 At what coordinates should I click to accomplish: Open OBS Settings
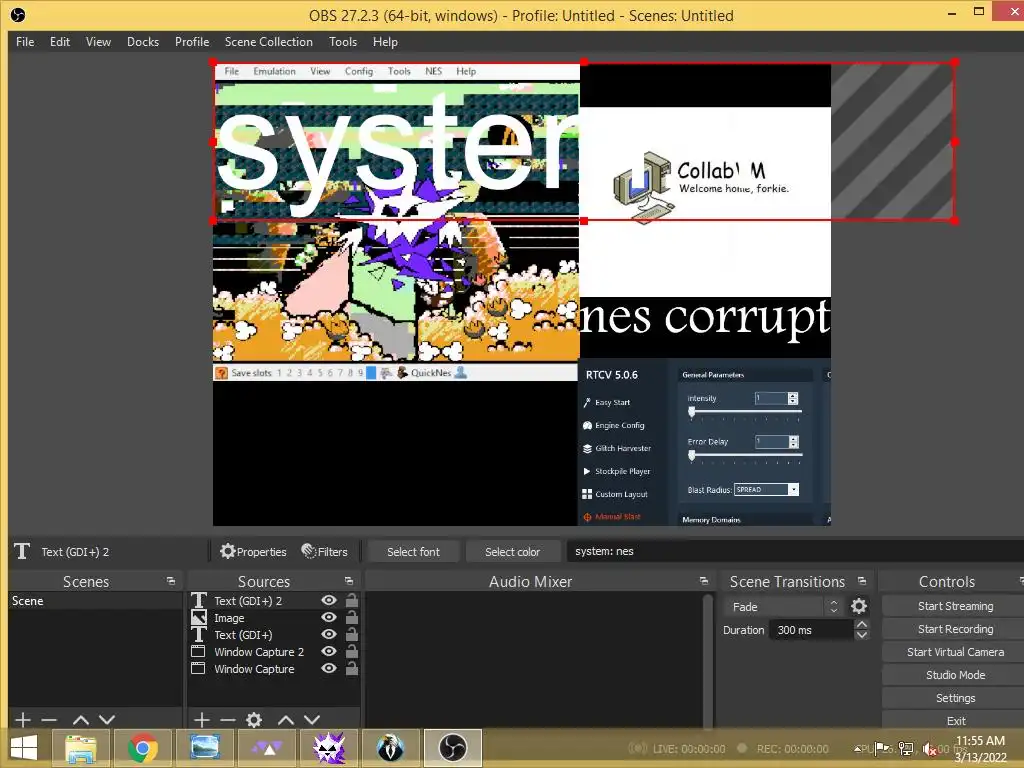(955, 698)
